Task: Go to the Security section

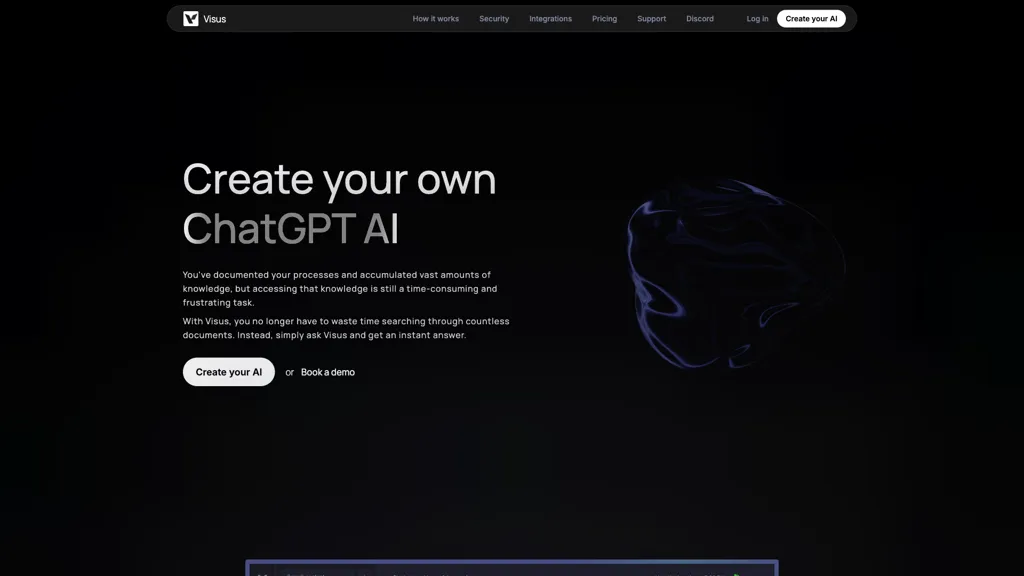Action: pos(494,19)
